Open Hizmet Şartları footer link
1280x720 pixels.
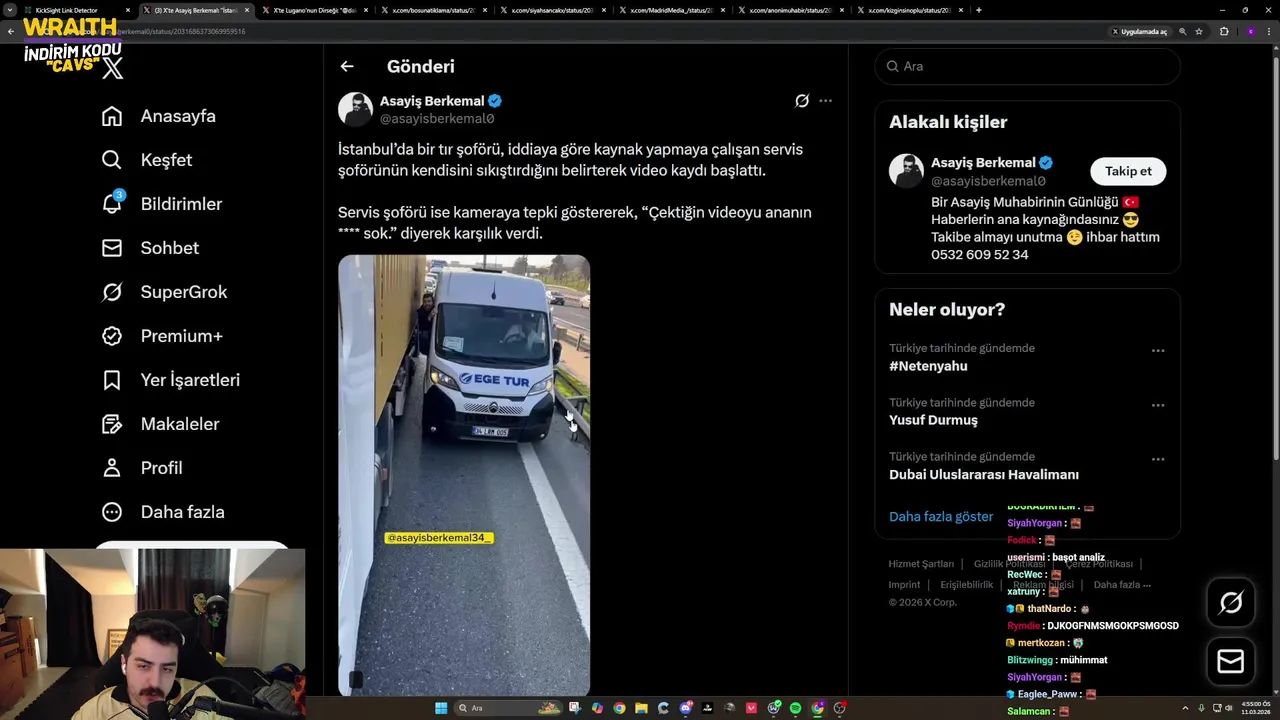click(921, 564)
